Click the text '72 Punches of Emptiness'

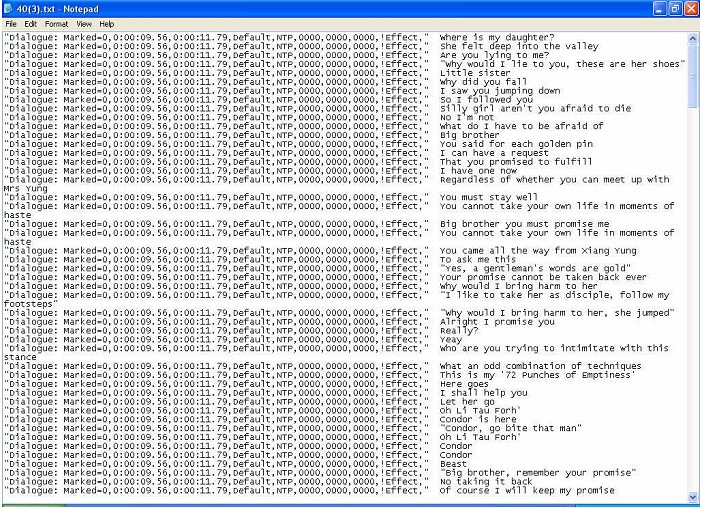coord(568,375)
